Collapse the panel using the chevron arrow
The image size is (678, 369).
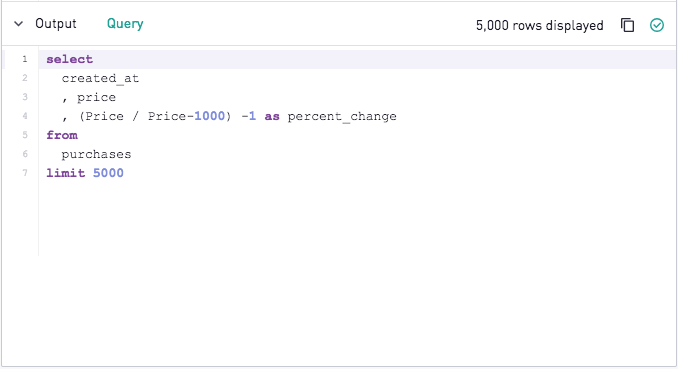point(19,24)
